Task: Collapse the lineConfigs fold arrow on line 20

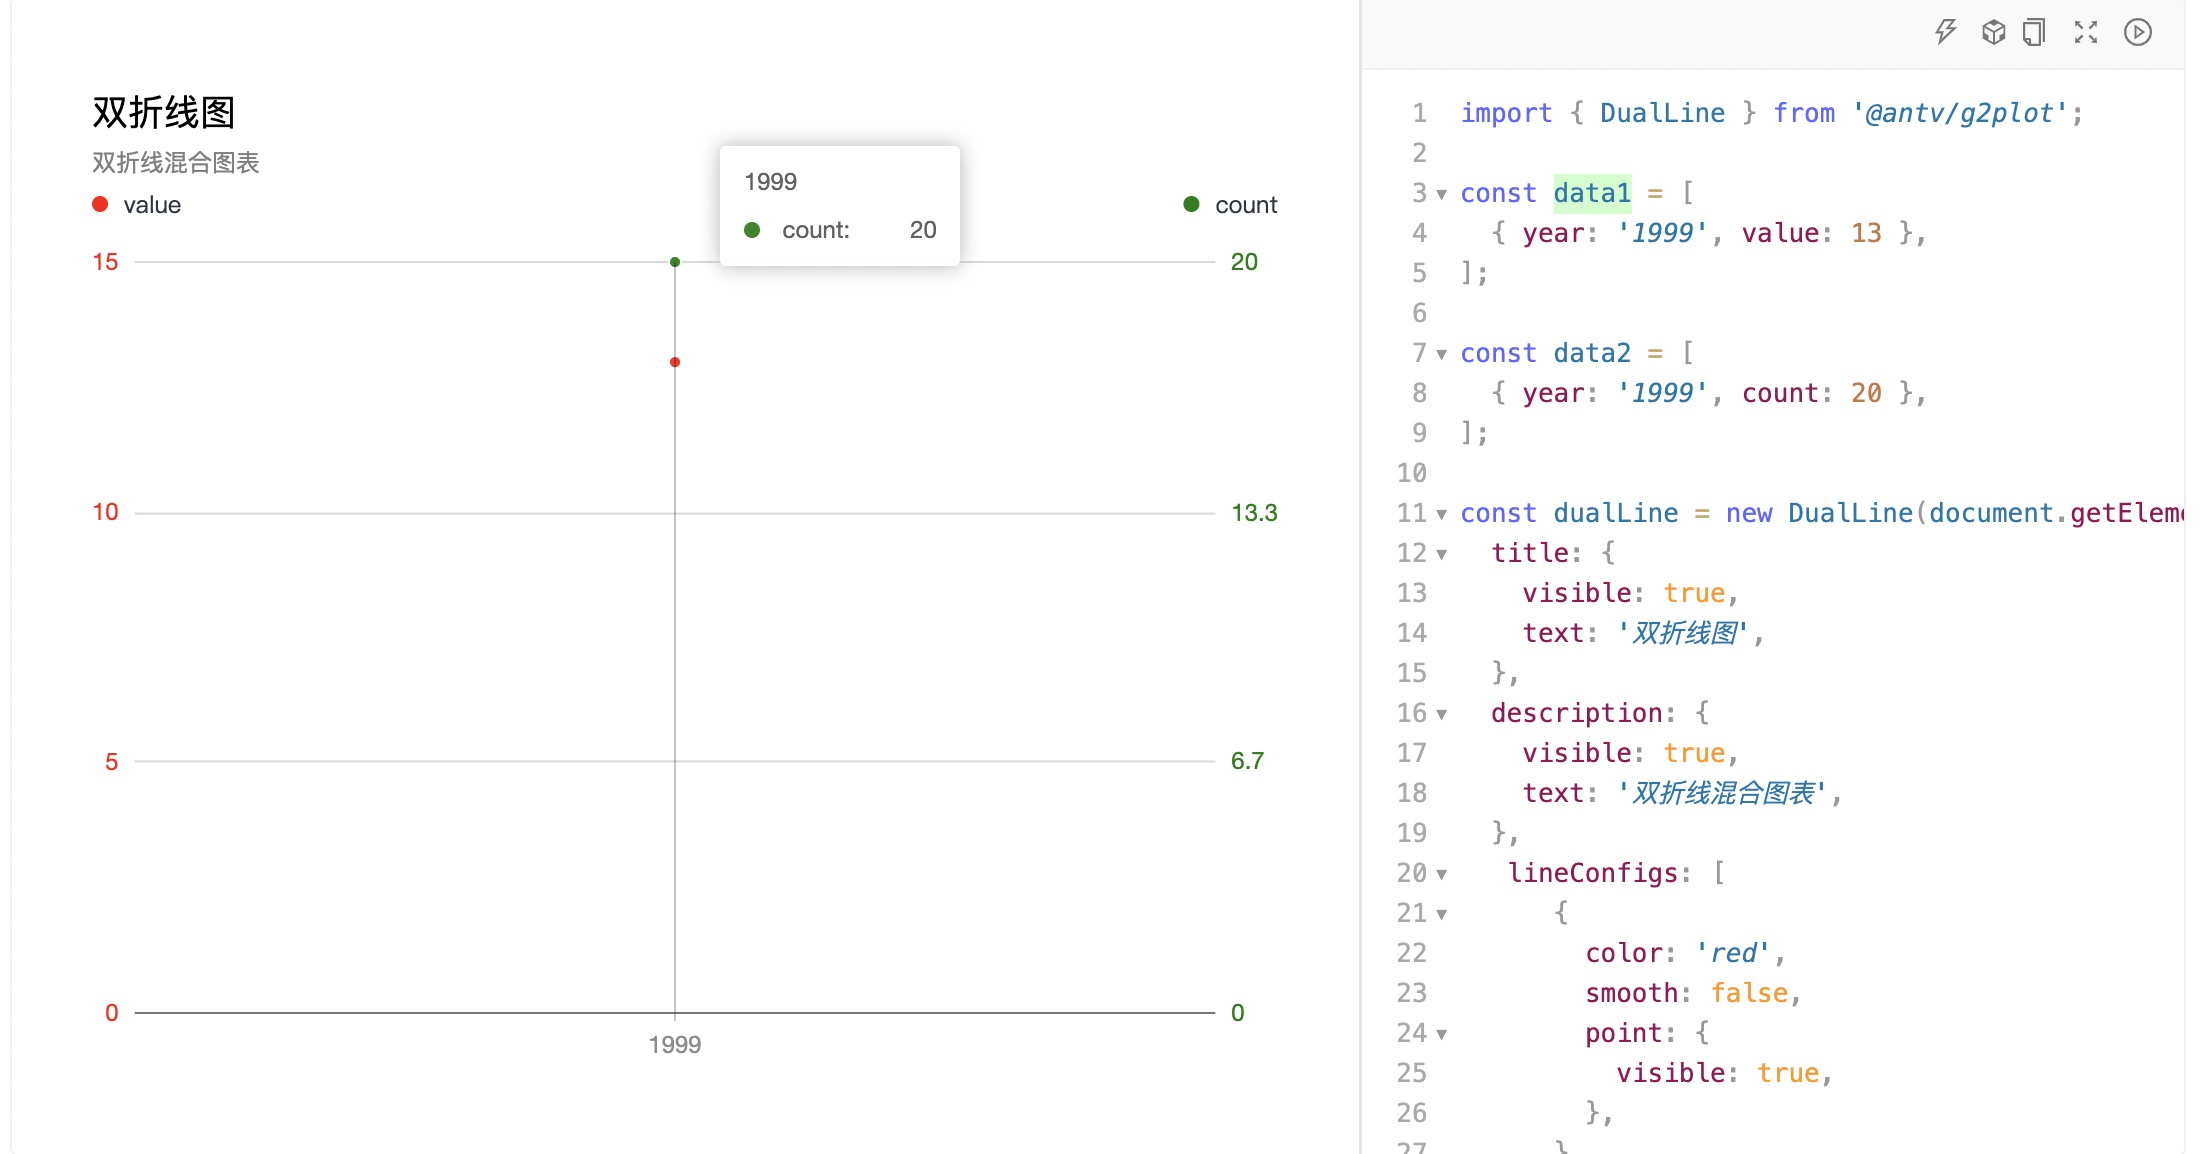Action: click(x=1442, y=874)
